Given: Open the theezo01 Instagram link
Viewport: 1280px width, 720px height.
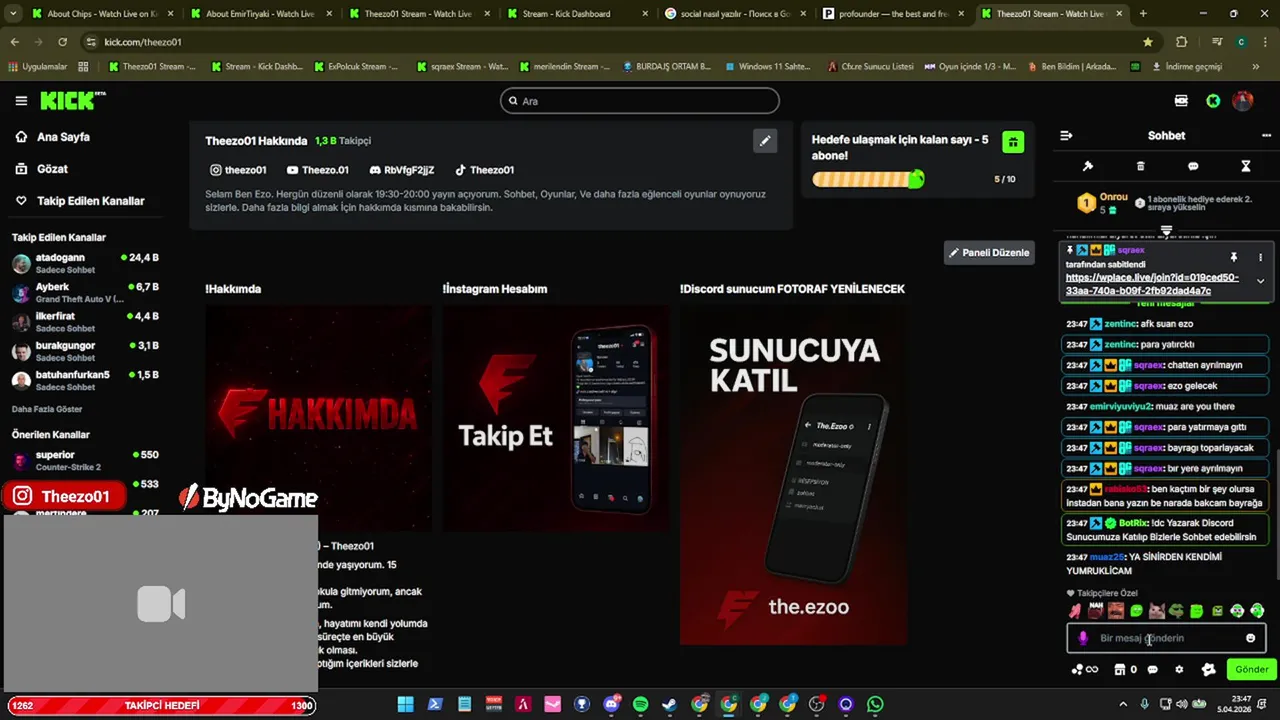Looking at the screenshot, I should coord(238,170).
